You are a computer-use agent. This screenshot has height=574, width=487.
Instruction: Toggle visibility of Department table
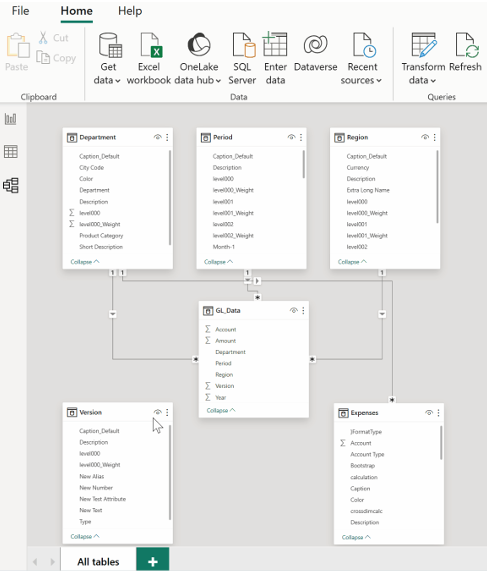[157, 137]
